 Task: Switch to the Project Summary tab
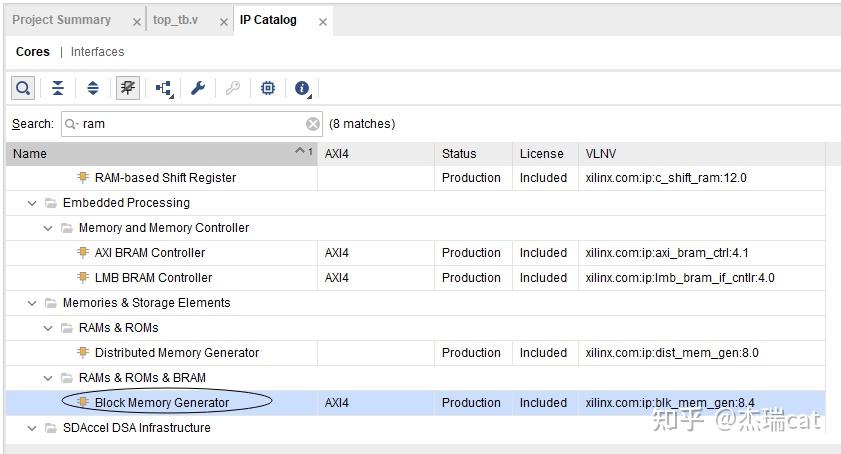62,20
